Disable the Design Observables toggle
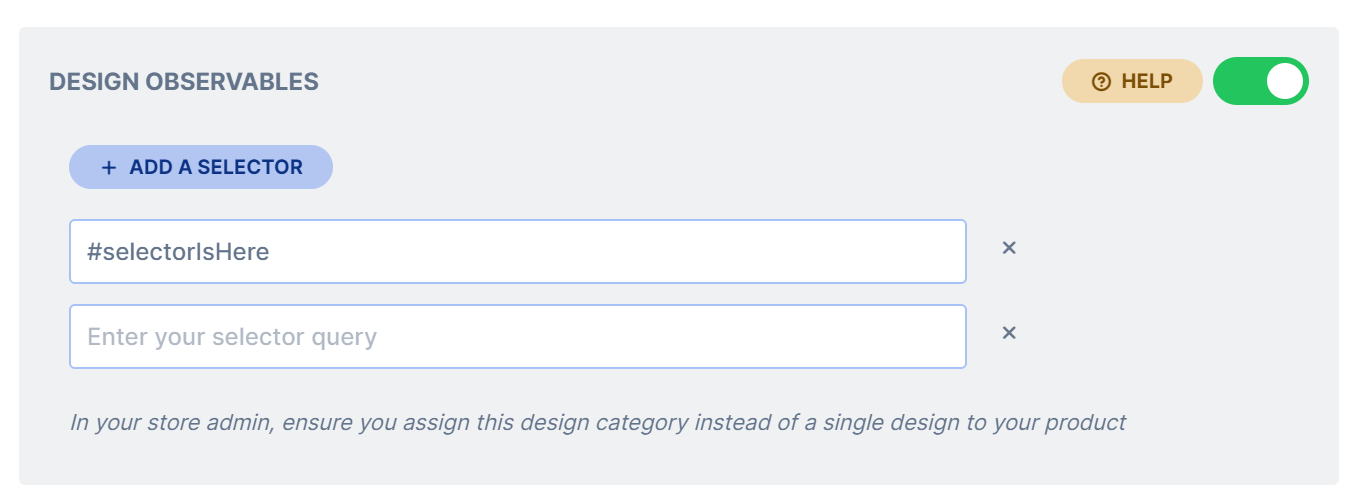This screenshot has height=500, width=1359. coord(1261,81)
